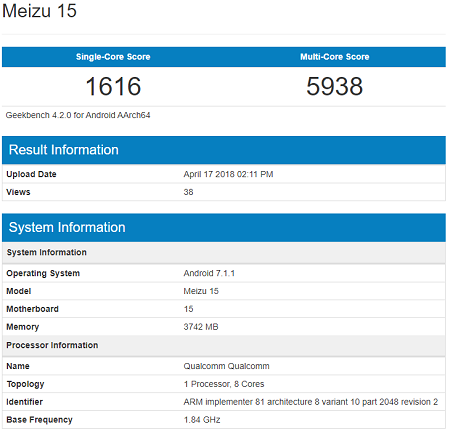Image resolution: width=450 pixels, height=430 pixels.
Task: Click the gray System Information subheader row
Action: tap(224, 252)
